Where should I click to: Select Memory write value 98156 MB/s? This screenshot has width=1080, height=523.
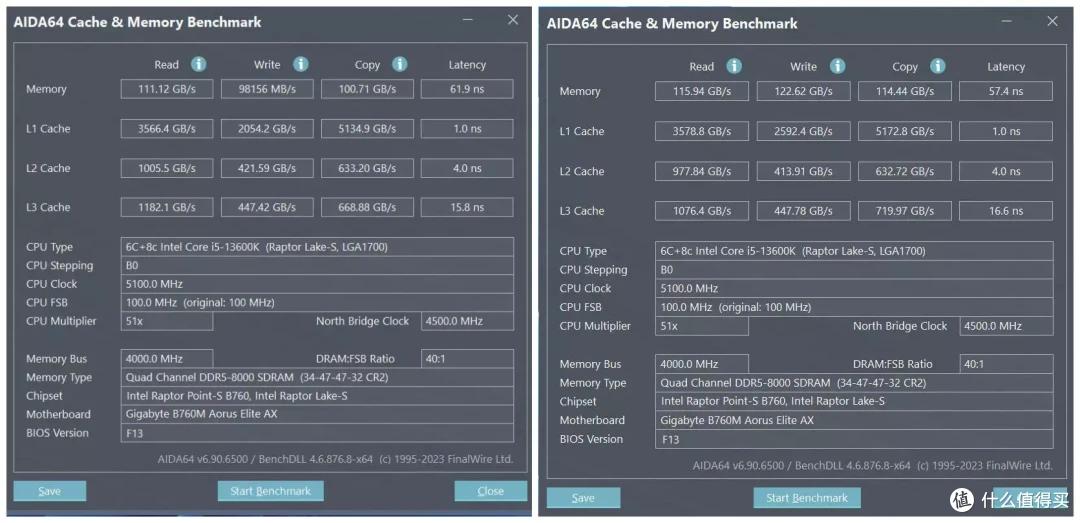pyautogui.click(x=267, y=89)
